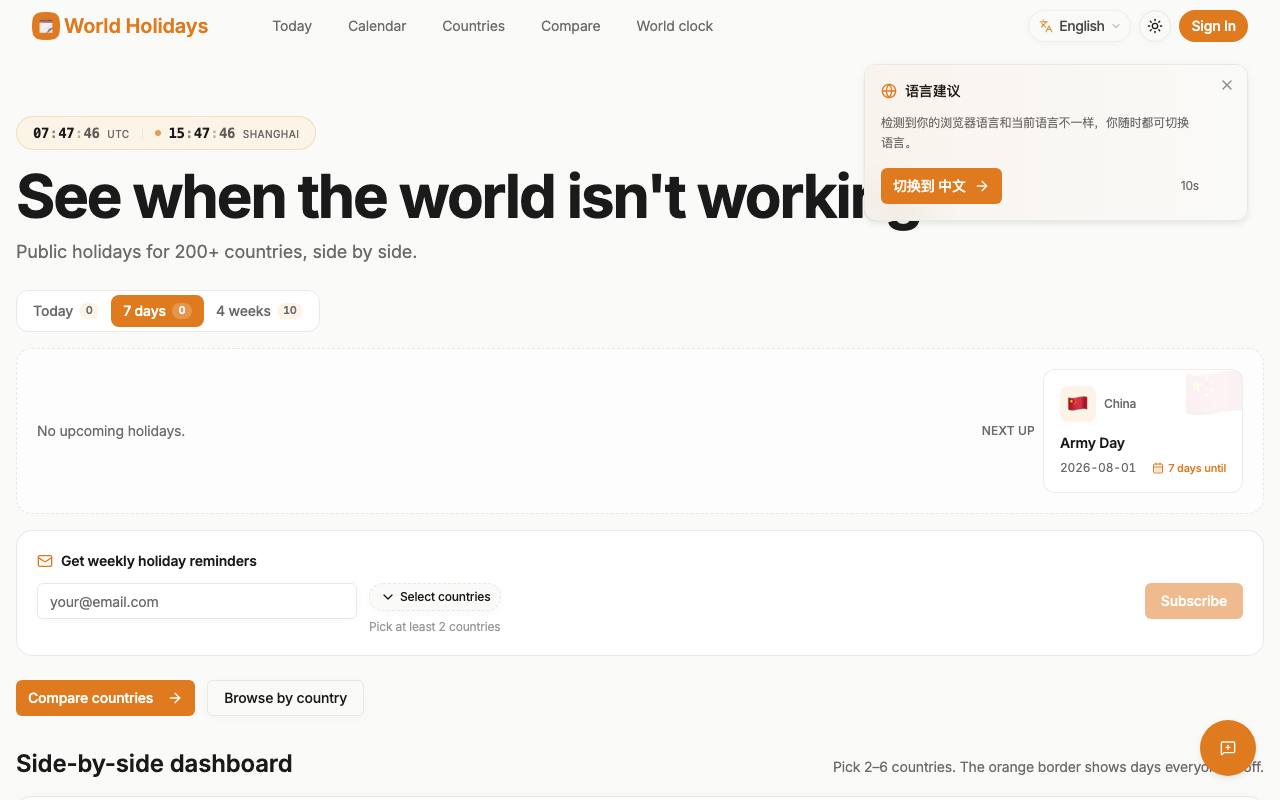Image resolution: width=1280 pixels, height=800 pixels.
Task: Open the Compare nav item
Action: pos(570,26)
